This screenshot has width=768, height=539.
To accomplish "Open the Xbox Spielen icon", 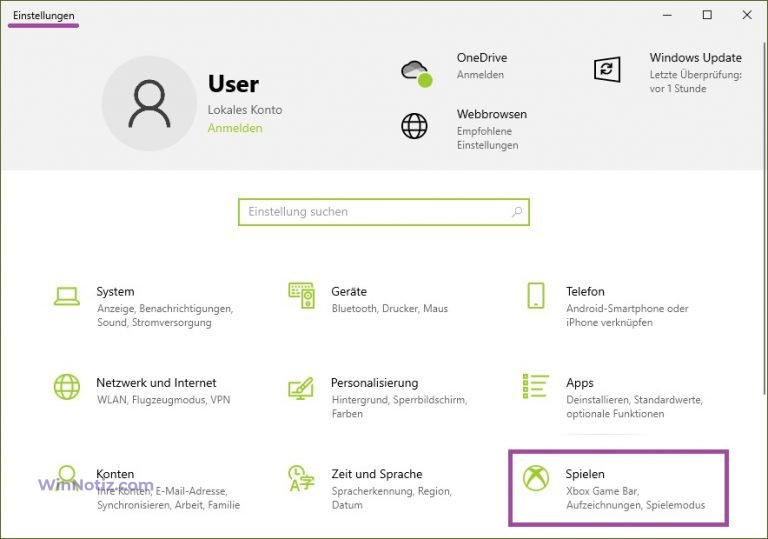I will [x=536, y=478].
